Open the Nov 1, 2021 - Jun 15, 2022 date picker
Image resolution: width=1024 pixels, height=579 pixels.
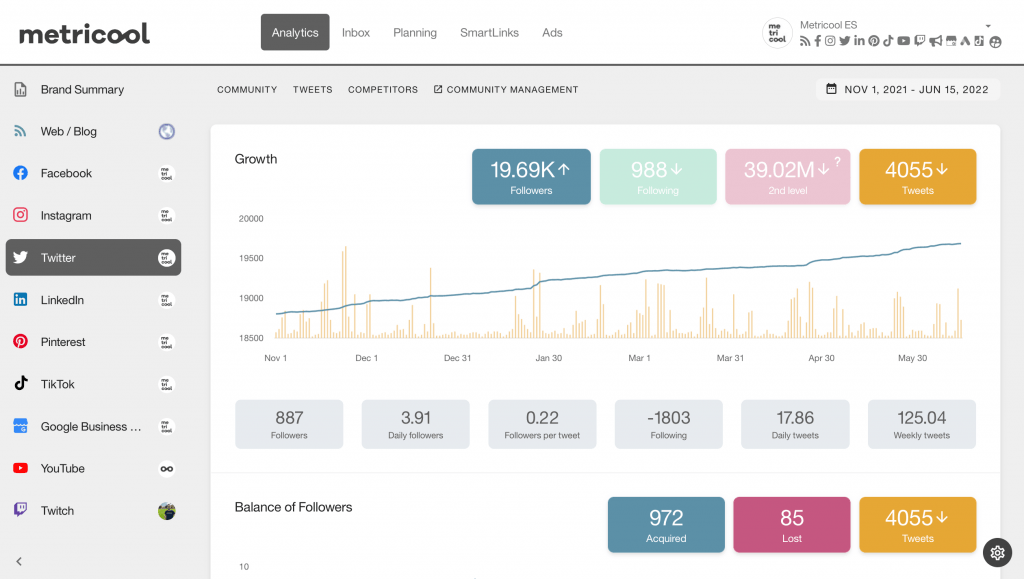(908, 89)
